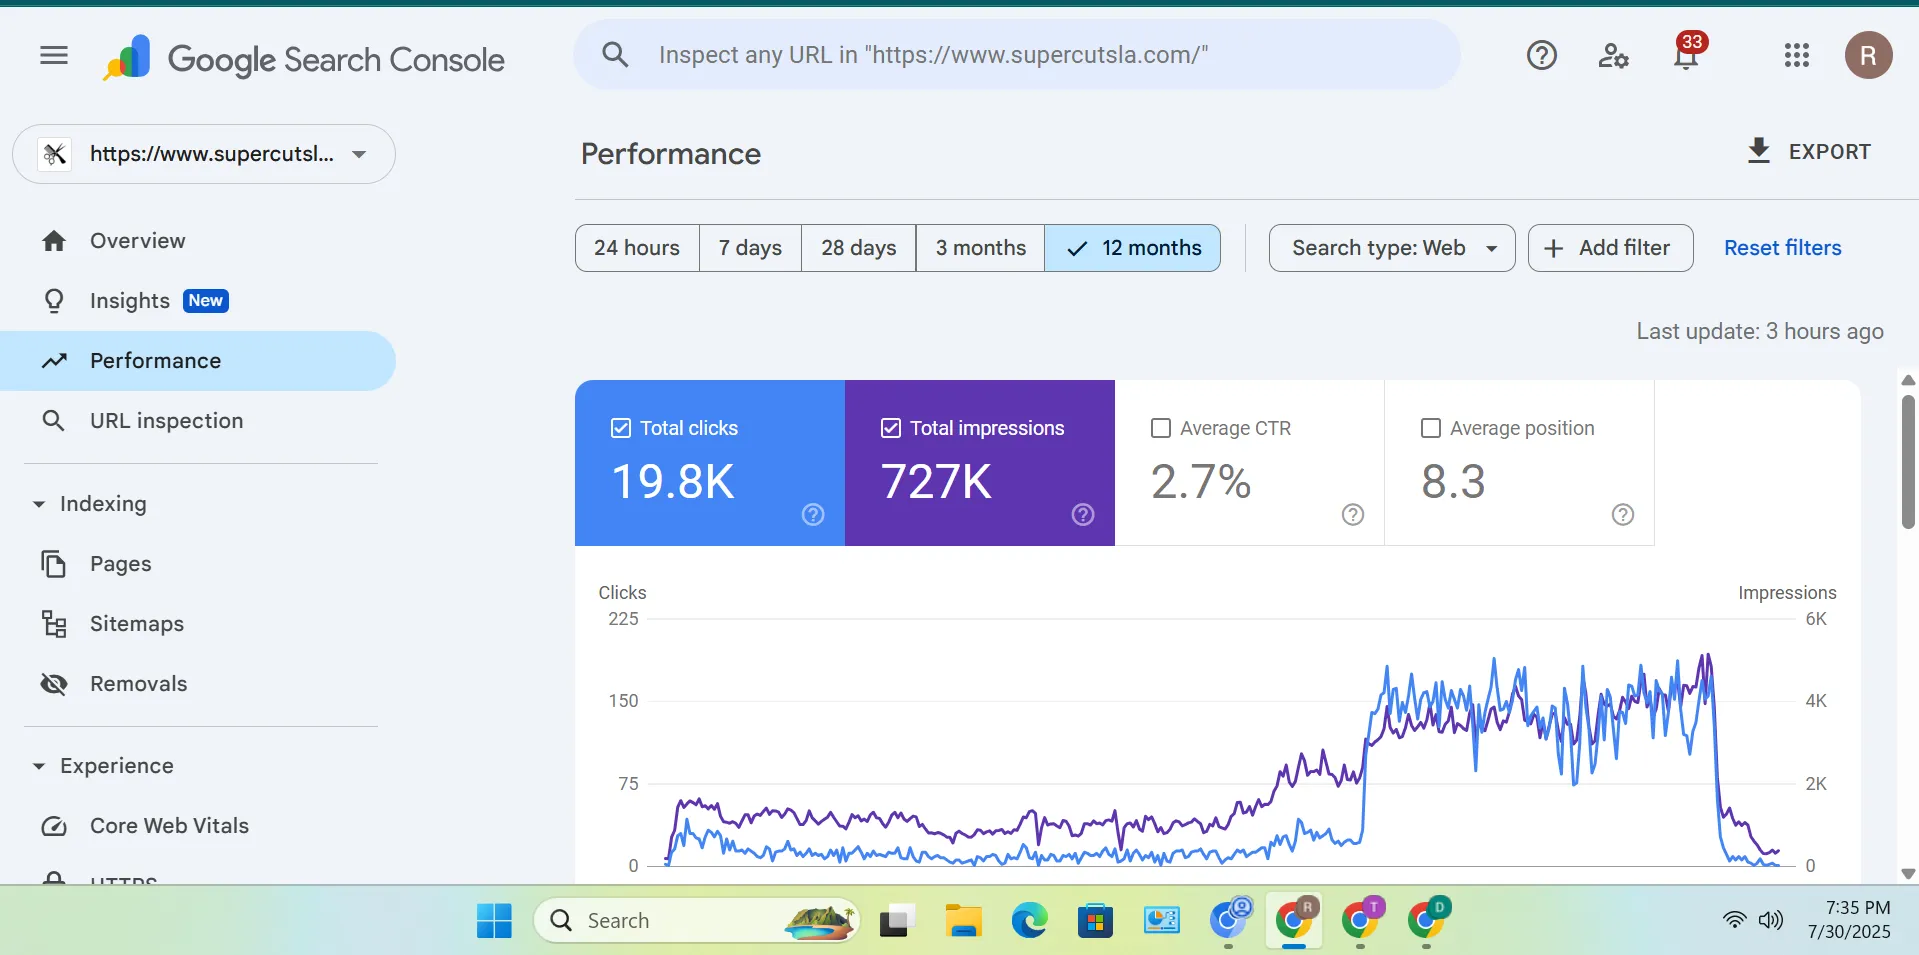
Task: Select the 24 hours date range
Action: coord(637,248)
